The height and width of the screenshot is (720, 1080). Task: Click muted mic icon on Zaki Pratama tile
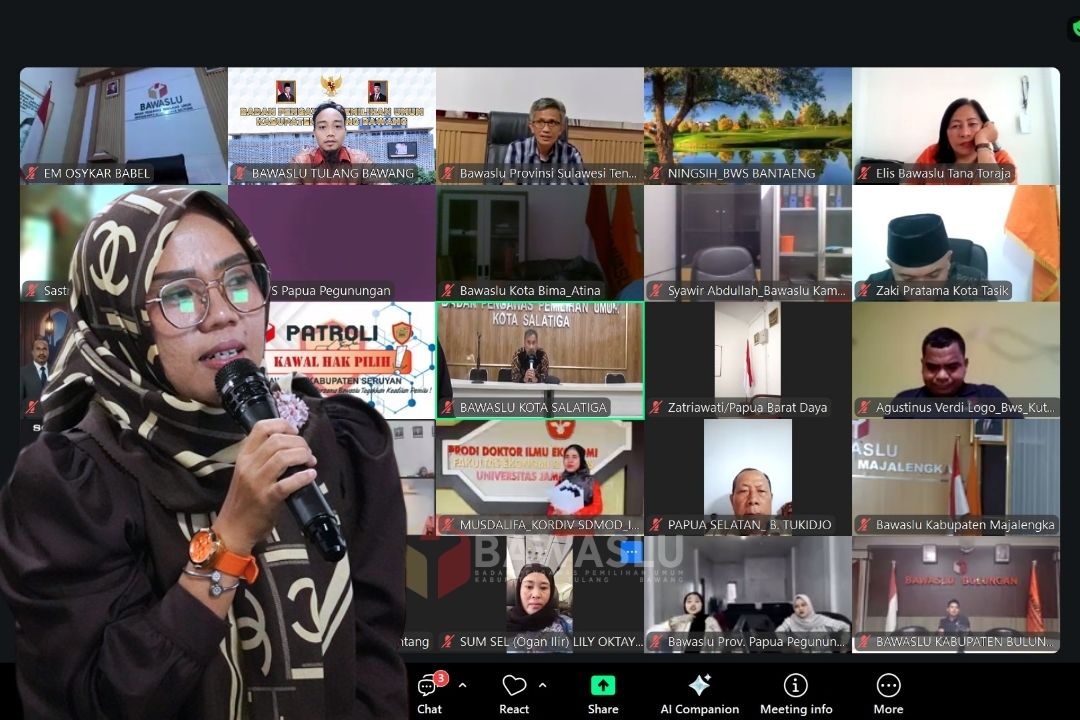point(864,291)
